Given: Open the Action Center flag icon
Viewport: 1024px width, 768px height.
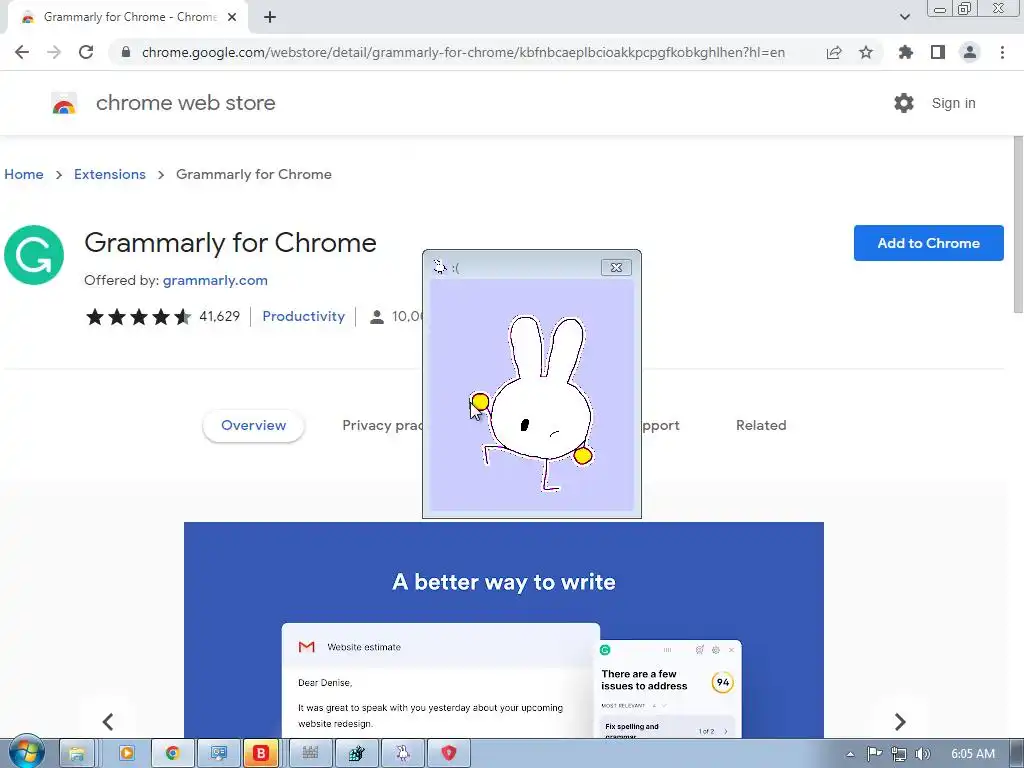Looking at the screenshot, I should click(874, 754).
